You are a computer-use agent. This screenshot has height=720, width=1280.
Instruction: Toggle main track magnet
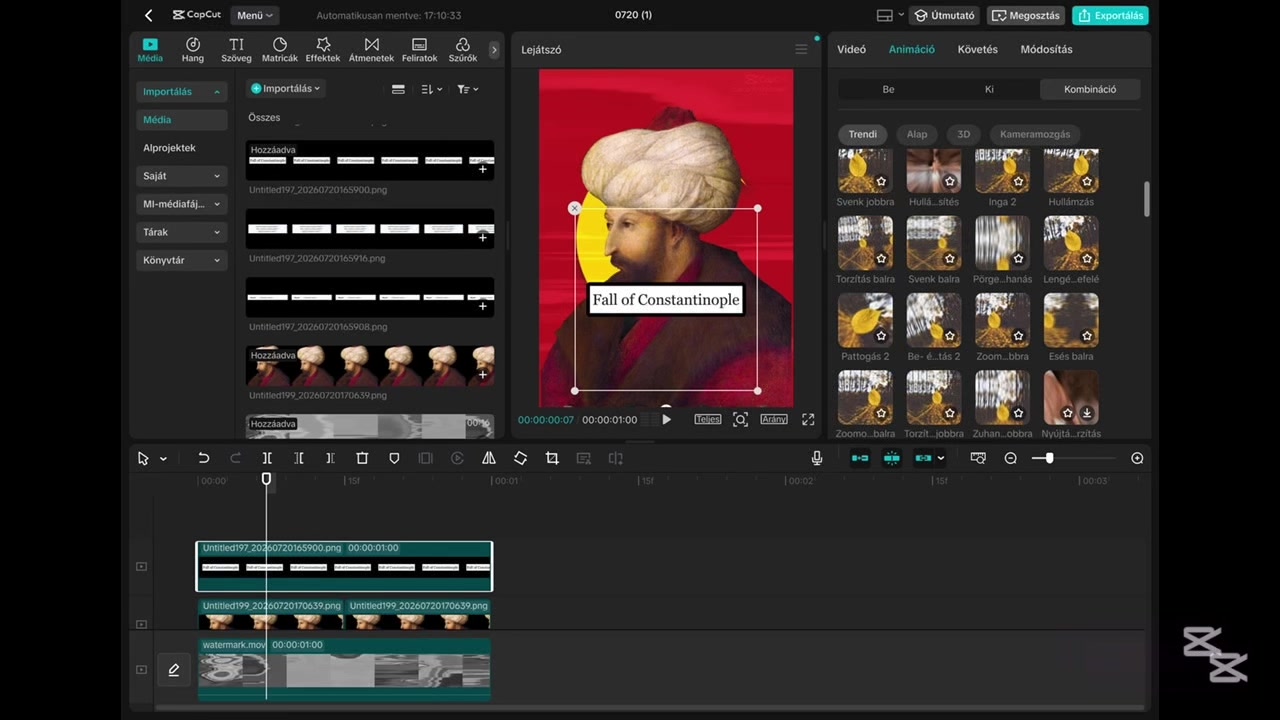[860, 458]
